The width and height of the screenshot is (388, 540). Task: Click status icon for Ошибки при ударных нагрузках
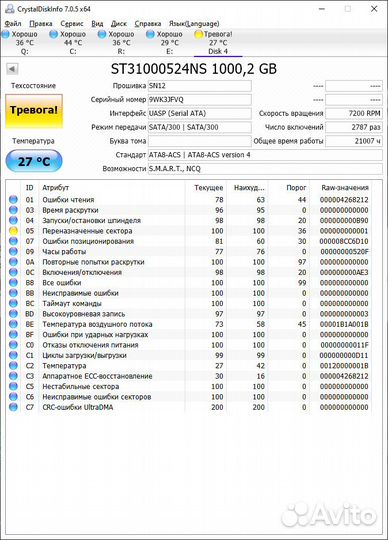(x=13, y=334)
